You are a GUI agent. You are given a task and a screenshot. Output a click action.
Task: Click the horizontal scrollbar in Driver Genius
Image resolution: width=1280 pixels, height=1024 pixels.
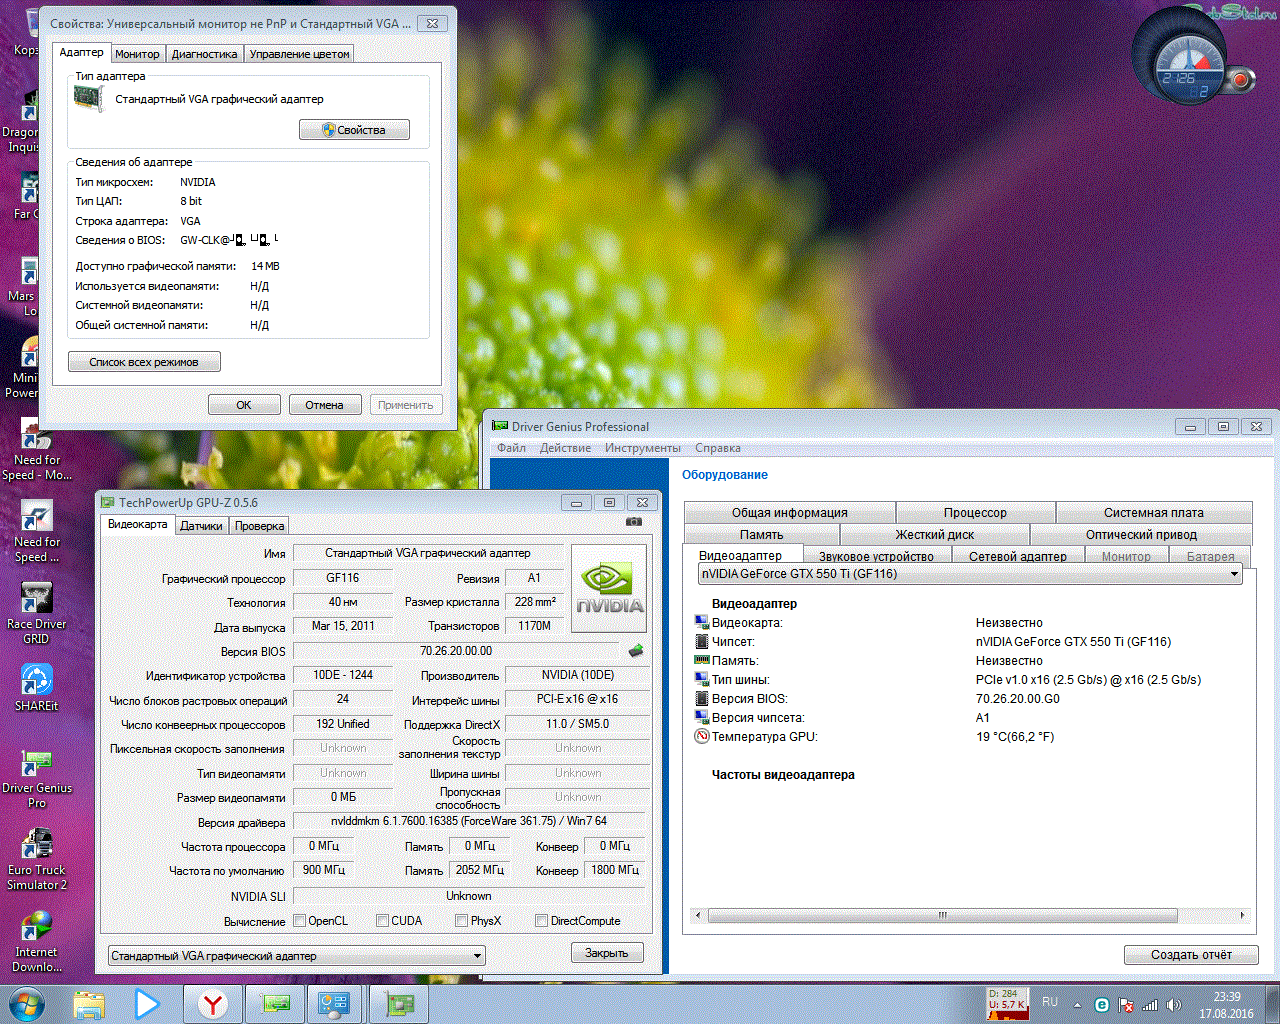[942, 915]
